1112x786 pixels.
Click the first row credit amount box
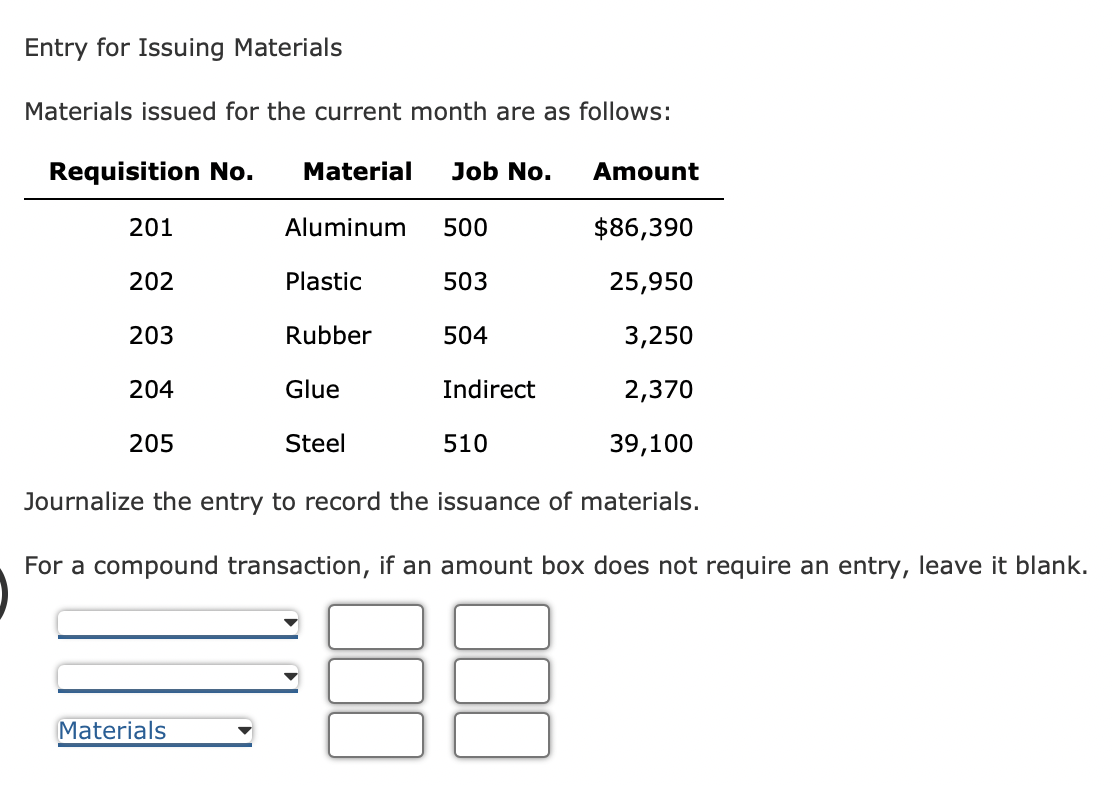pyautogui.click(x=501, y=627)
